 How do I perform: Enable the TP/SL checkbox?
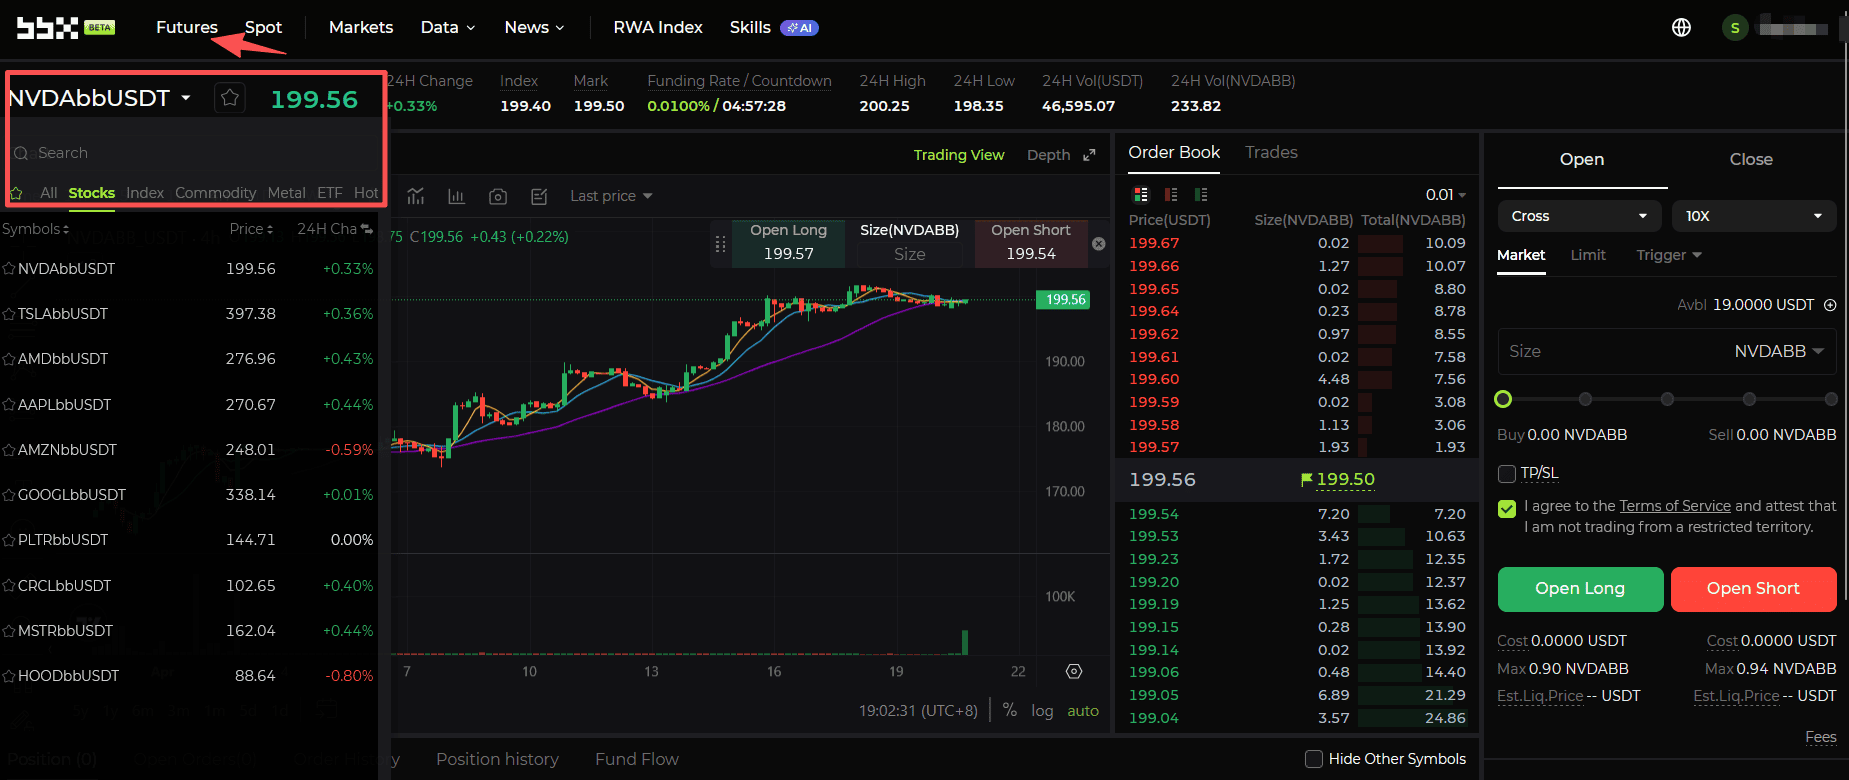1507,473
